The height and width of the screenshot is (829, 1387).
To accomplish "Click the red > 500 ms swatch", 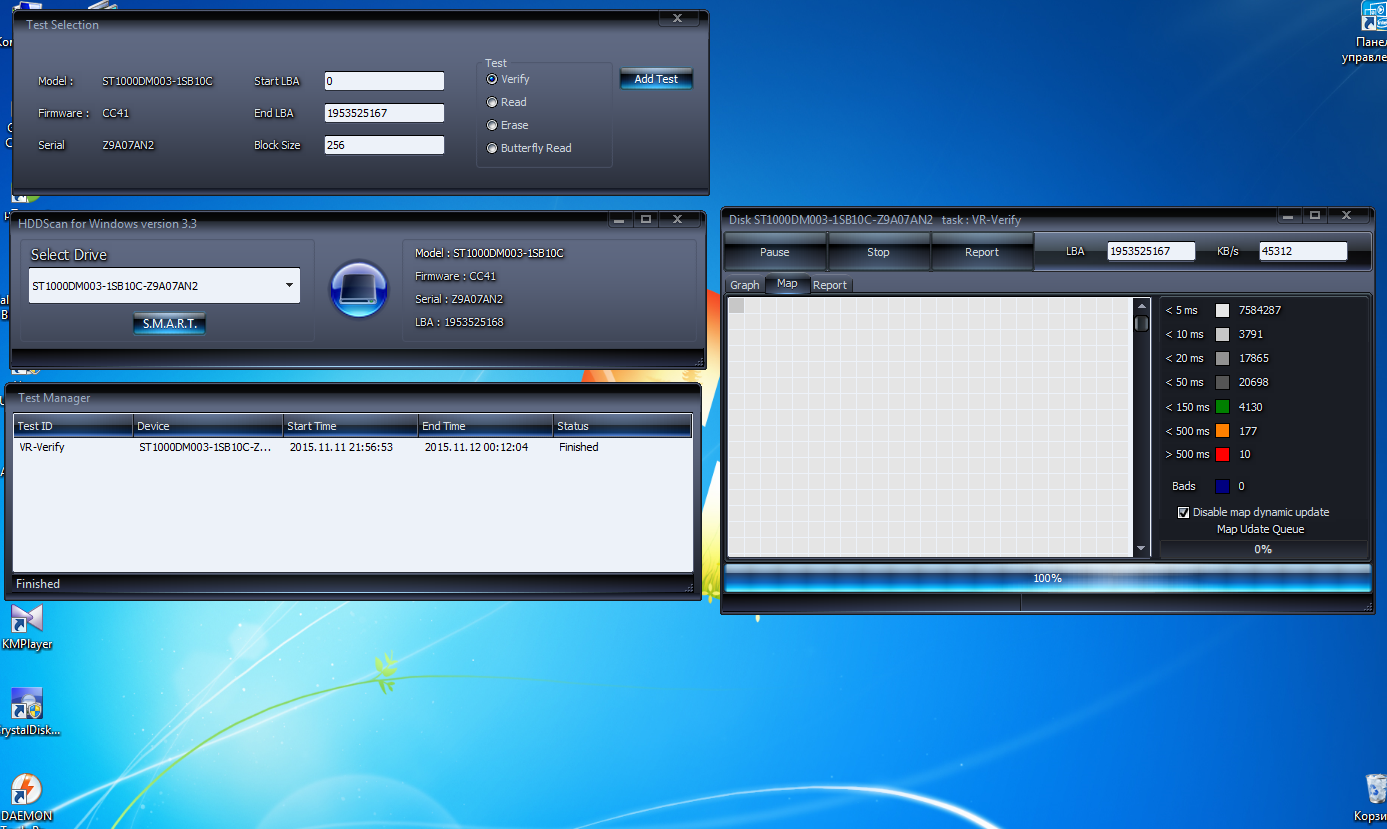I will [1222, 455].
